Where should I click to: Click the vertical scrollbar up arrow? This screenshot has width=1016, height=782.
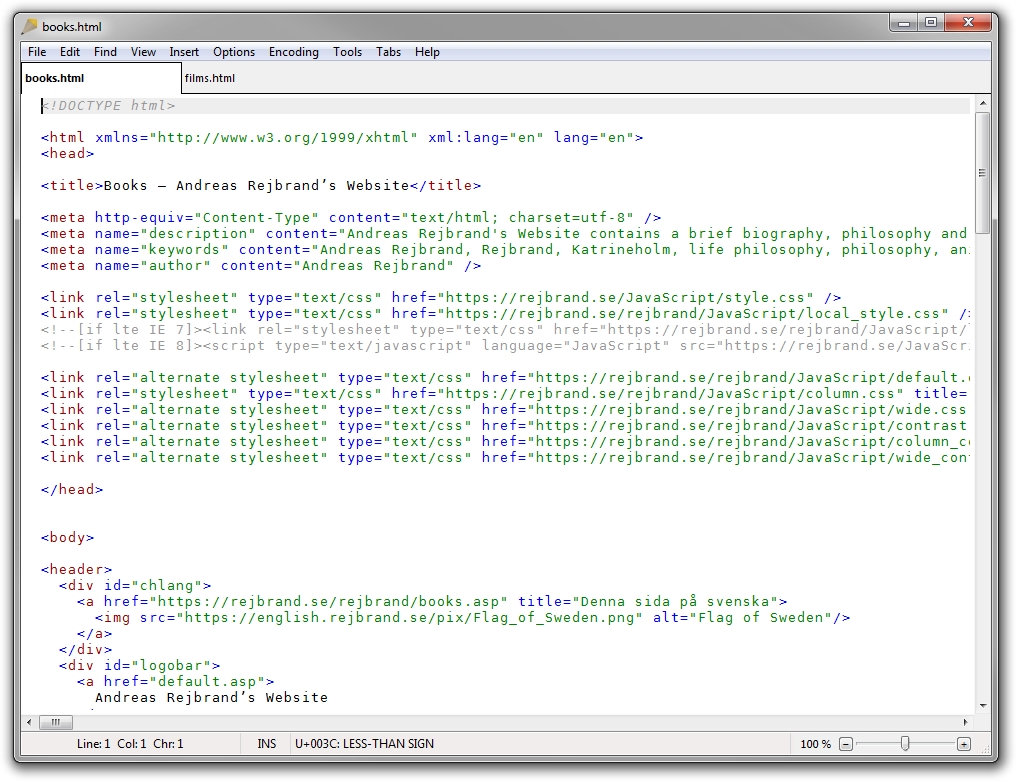coord(983,104)
